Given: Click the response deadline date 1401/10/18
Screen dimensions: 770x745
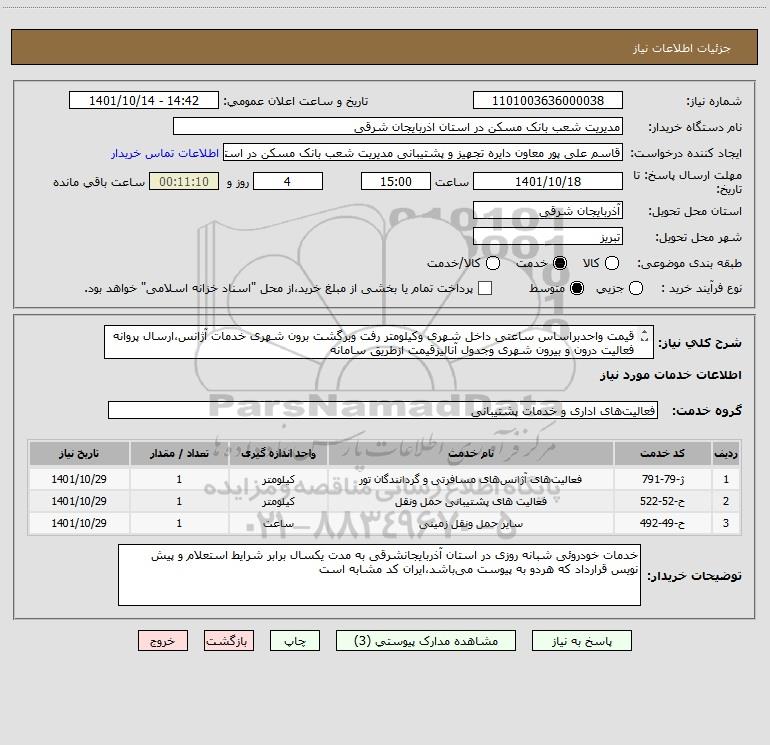Looking at the screenshot, I should click(548, 181).
